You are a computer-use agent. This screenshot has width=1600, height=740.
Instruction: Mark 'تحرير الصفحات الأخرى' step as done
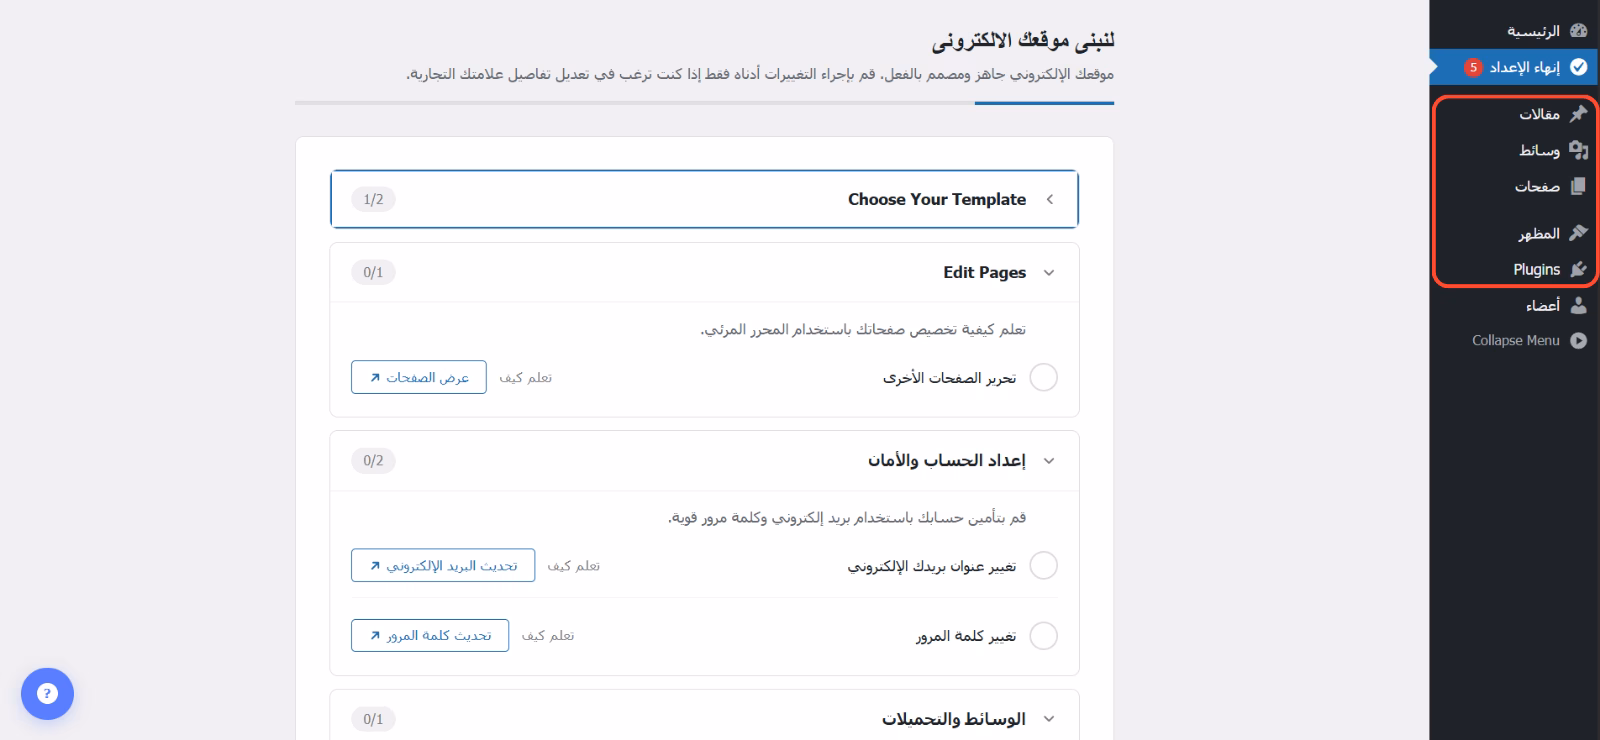coord(1043,378)
